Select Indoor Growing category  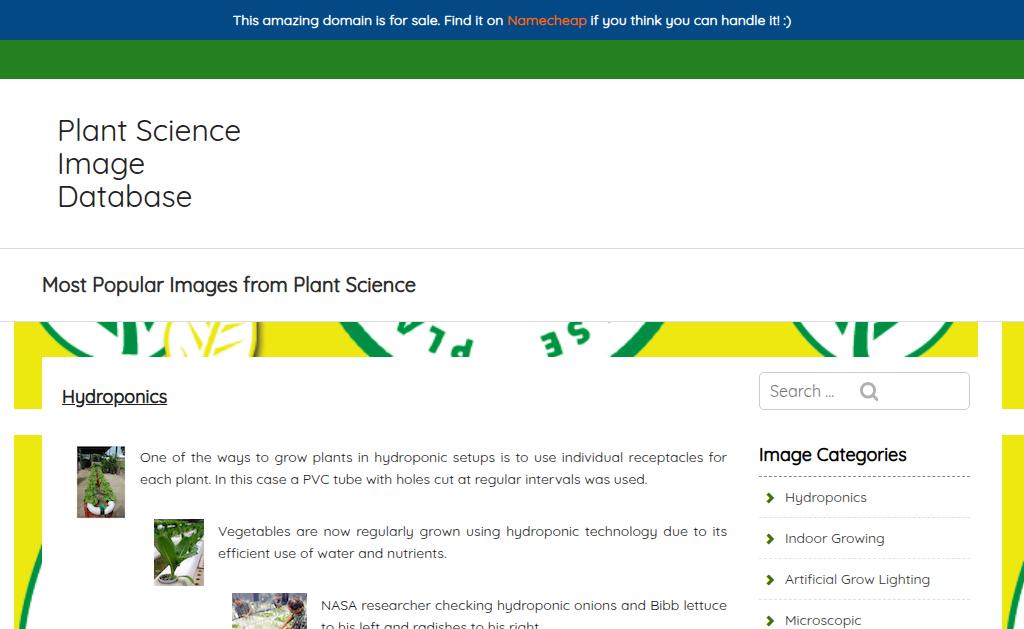coord(834,539)
